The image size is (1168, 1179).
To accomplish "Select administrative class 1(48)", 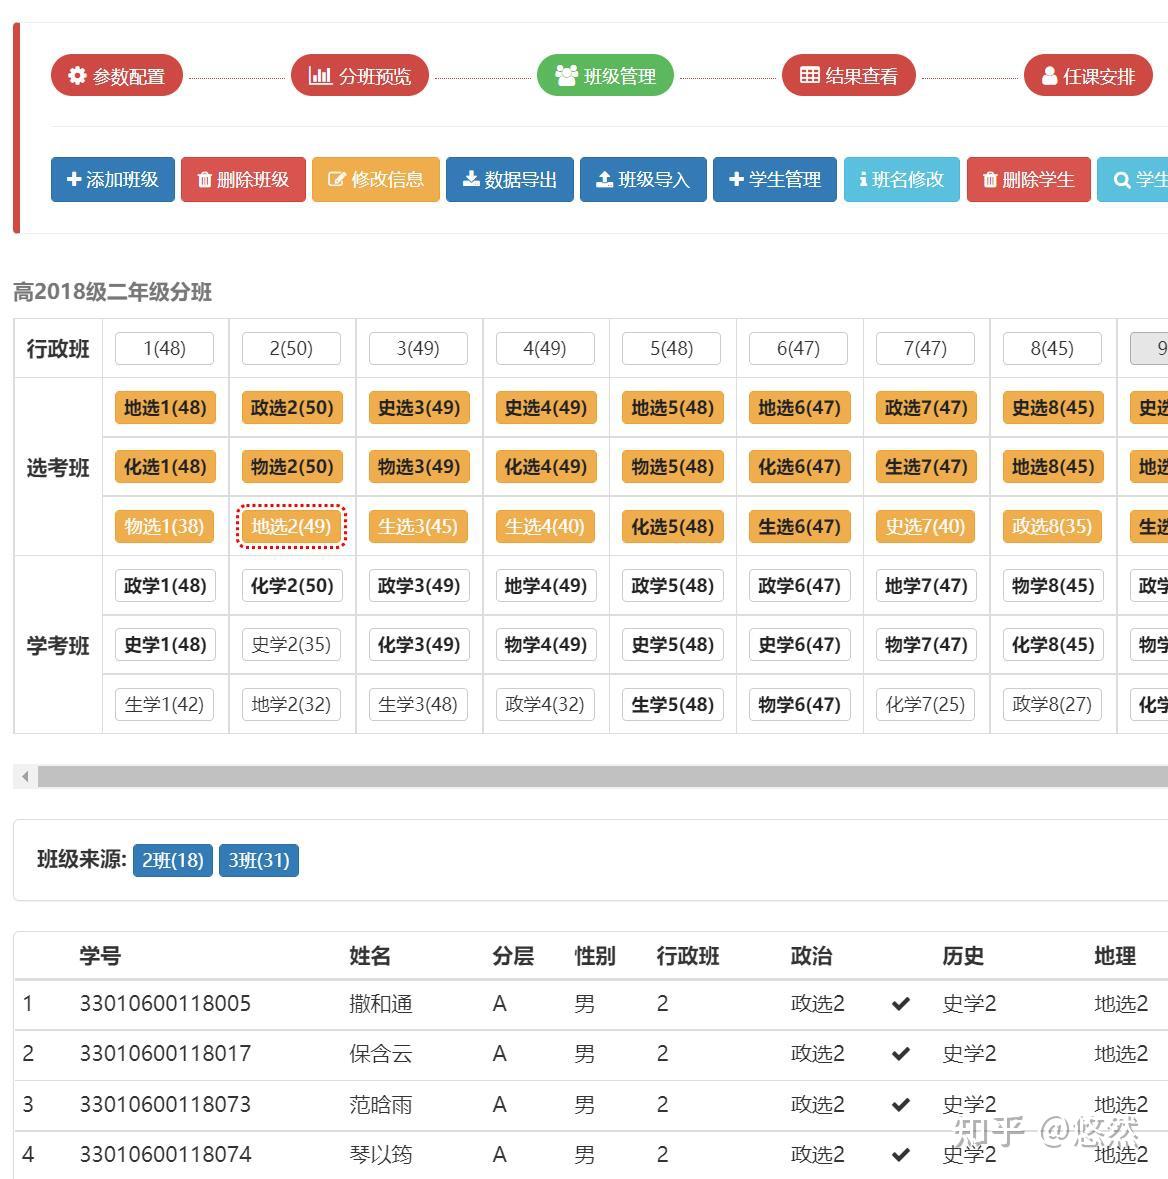I will tap(164, 348).
